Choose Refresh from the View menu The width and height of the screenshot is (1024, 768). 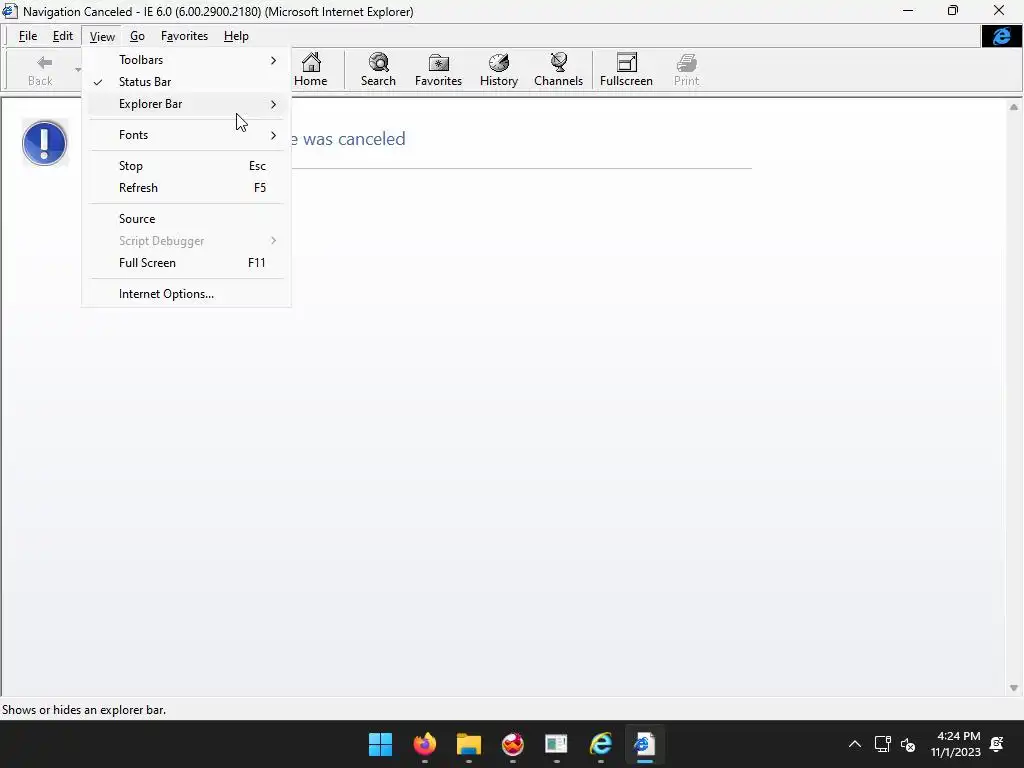click(x=186, y=188)
